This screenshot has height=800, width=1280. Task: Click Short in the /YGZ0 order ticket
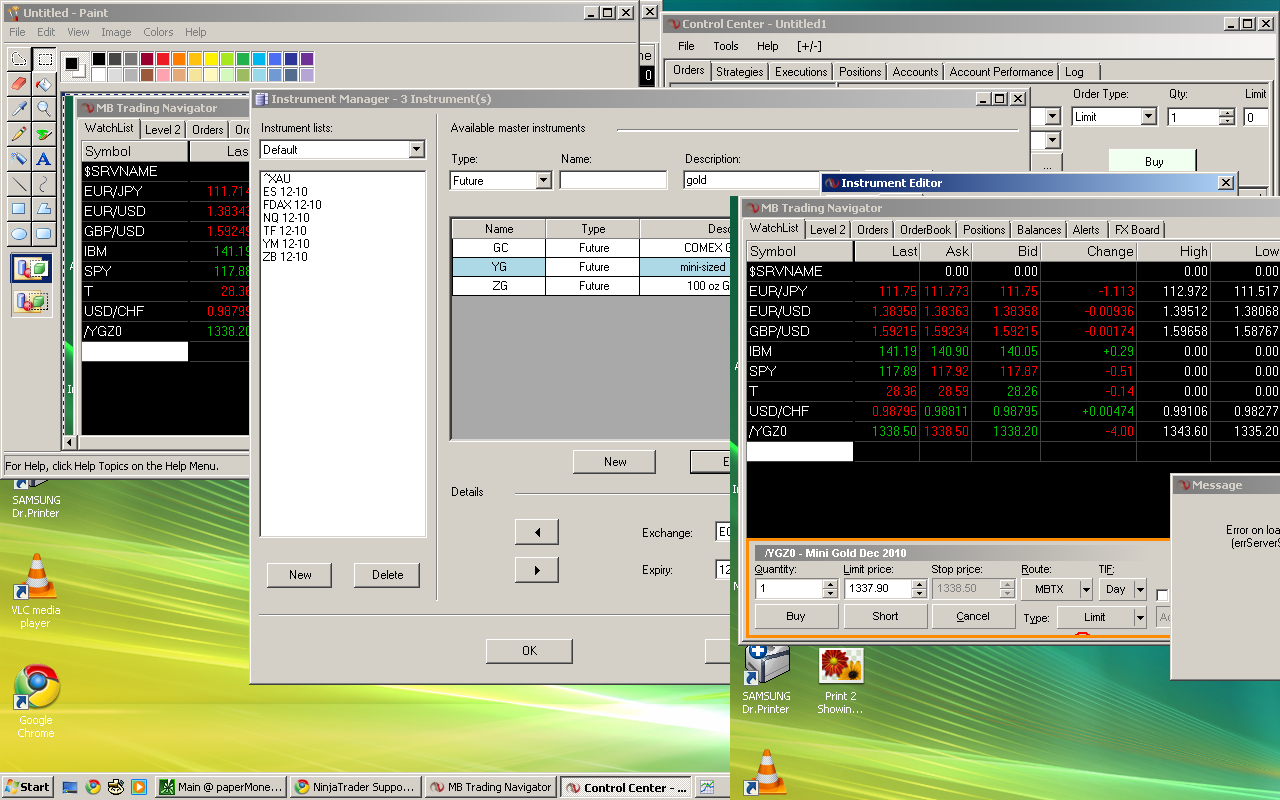pos(885,616)
